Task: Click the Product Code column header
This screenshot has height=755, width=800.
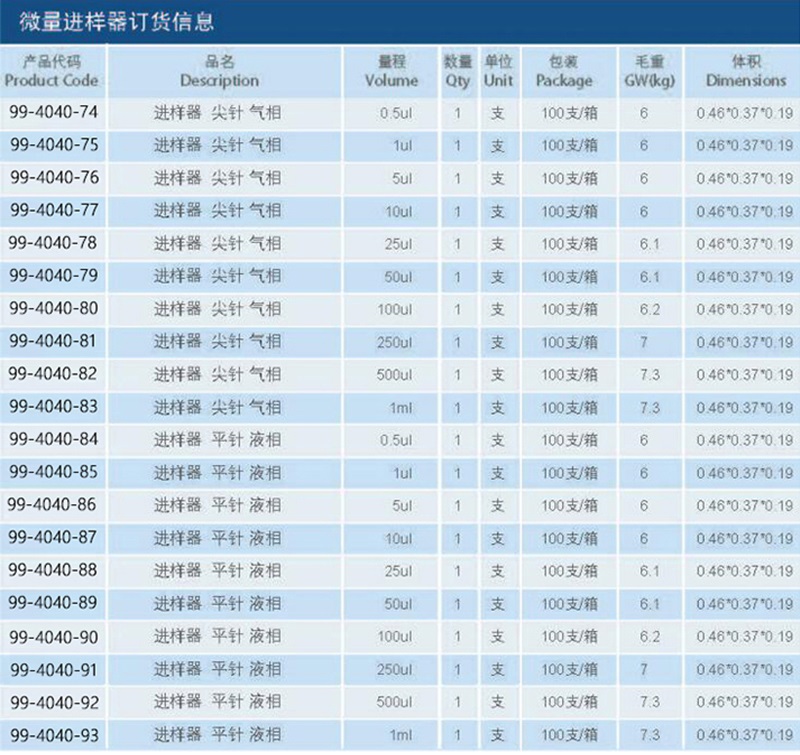Action: pyautogui.click(x=53, y=71)
